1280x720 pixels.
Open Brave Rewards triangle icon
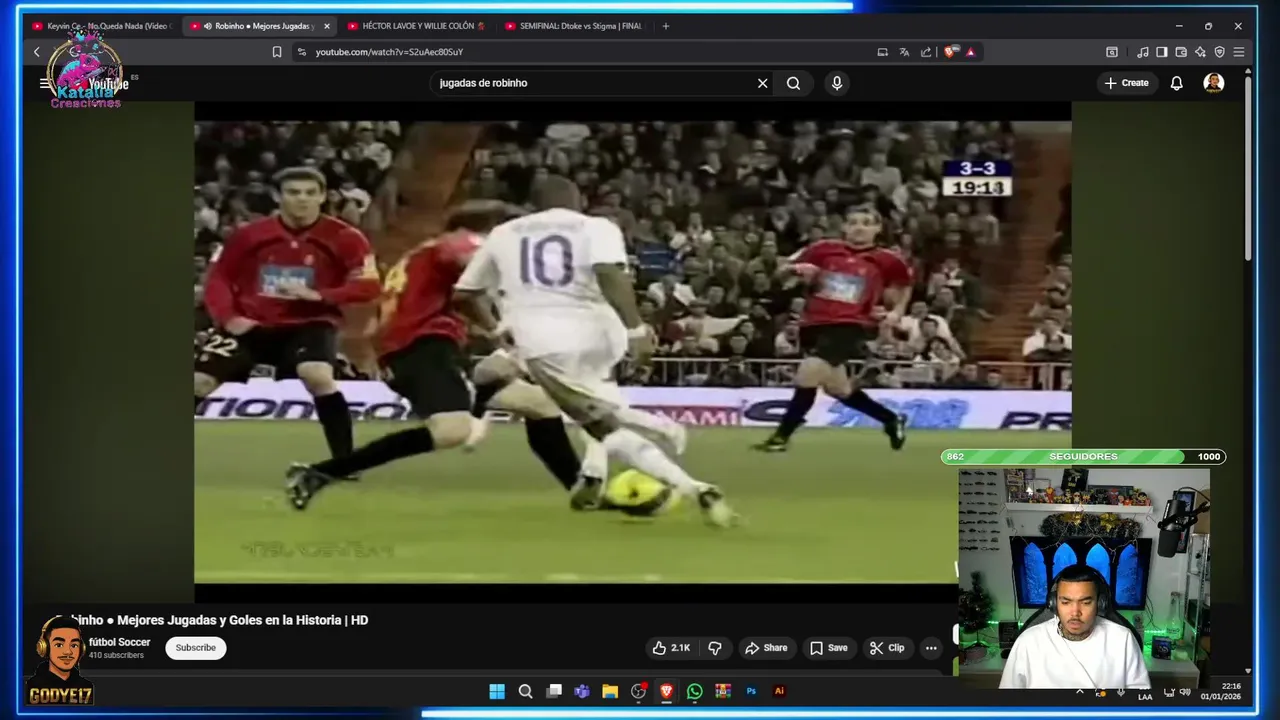coord(970,52)
